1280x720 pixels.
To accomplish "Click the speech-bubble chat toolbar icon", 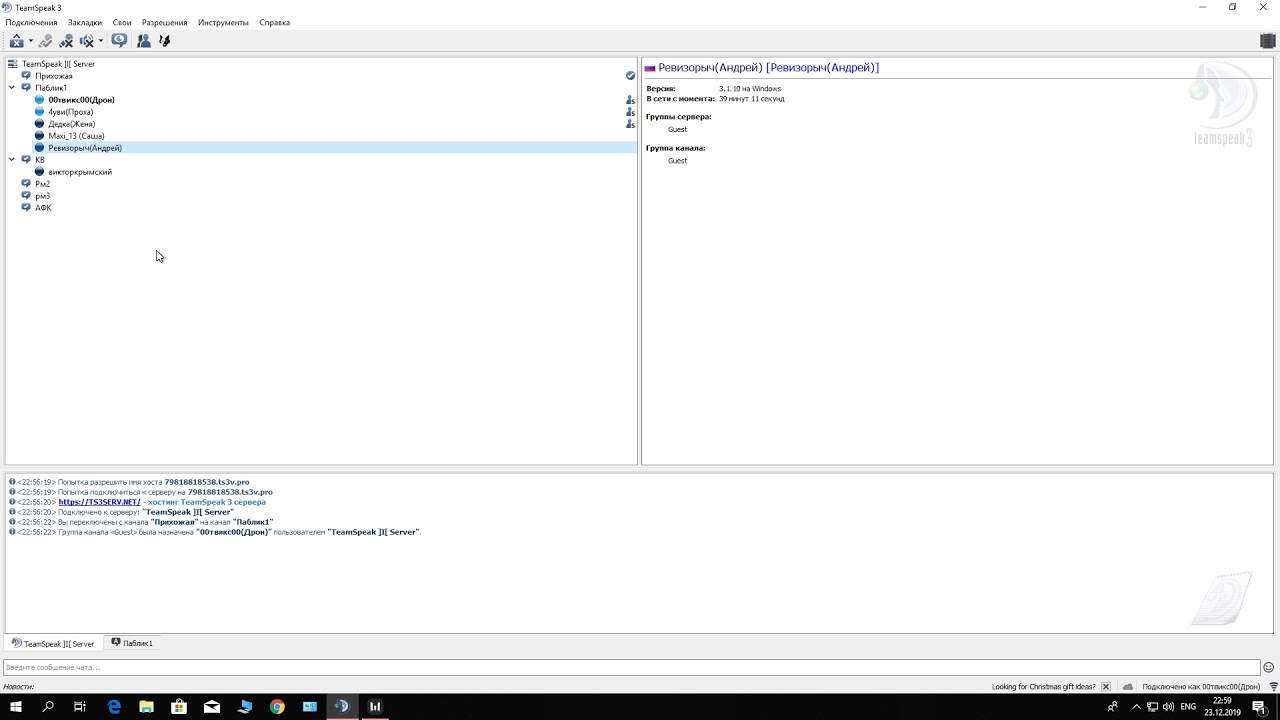I will pyautogui.click(x=119, y=41).
